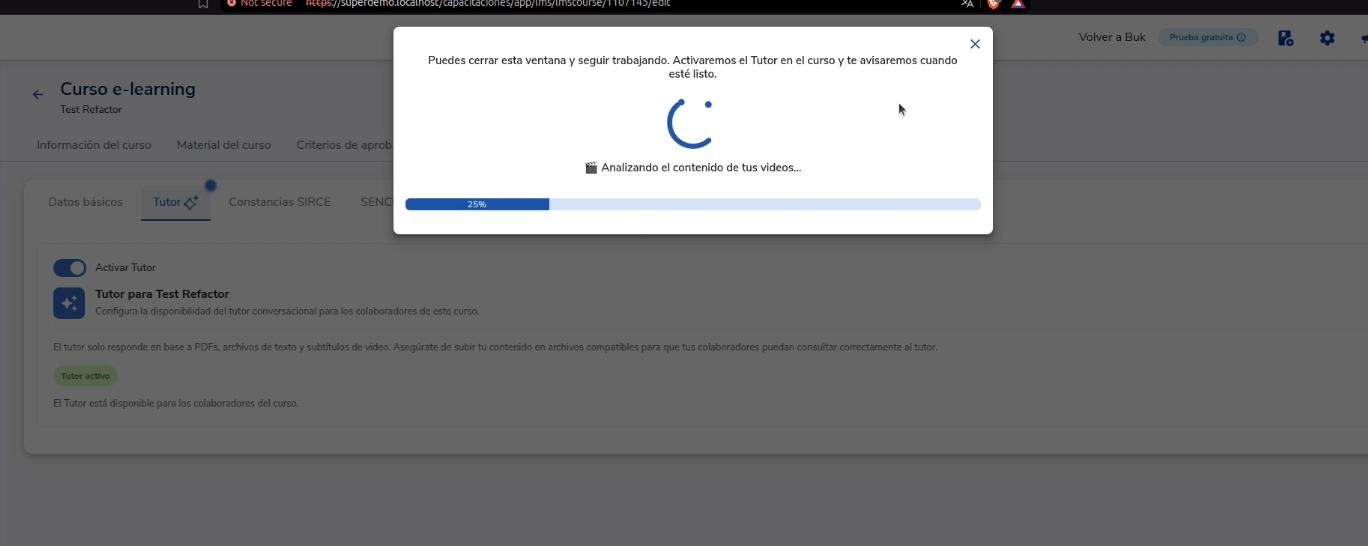Click the info icon in Prueba gratuita badge
This screenshot has height=546, width=1368.
(1241, 38)
